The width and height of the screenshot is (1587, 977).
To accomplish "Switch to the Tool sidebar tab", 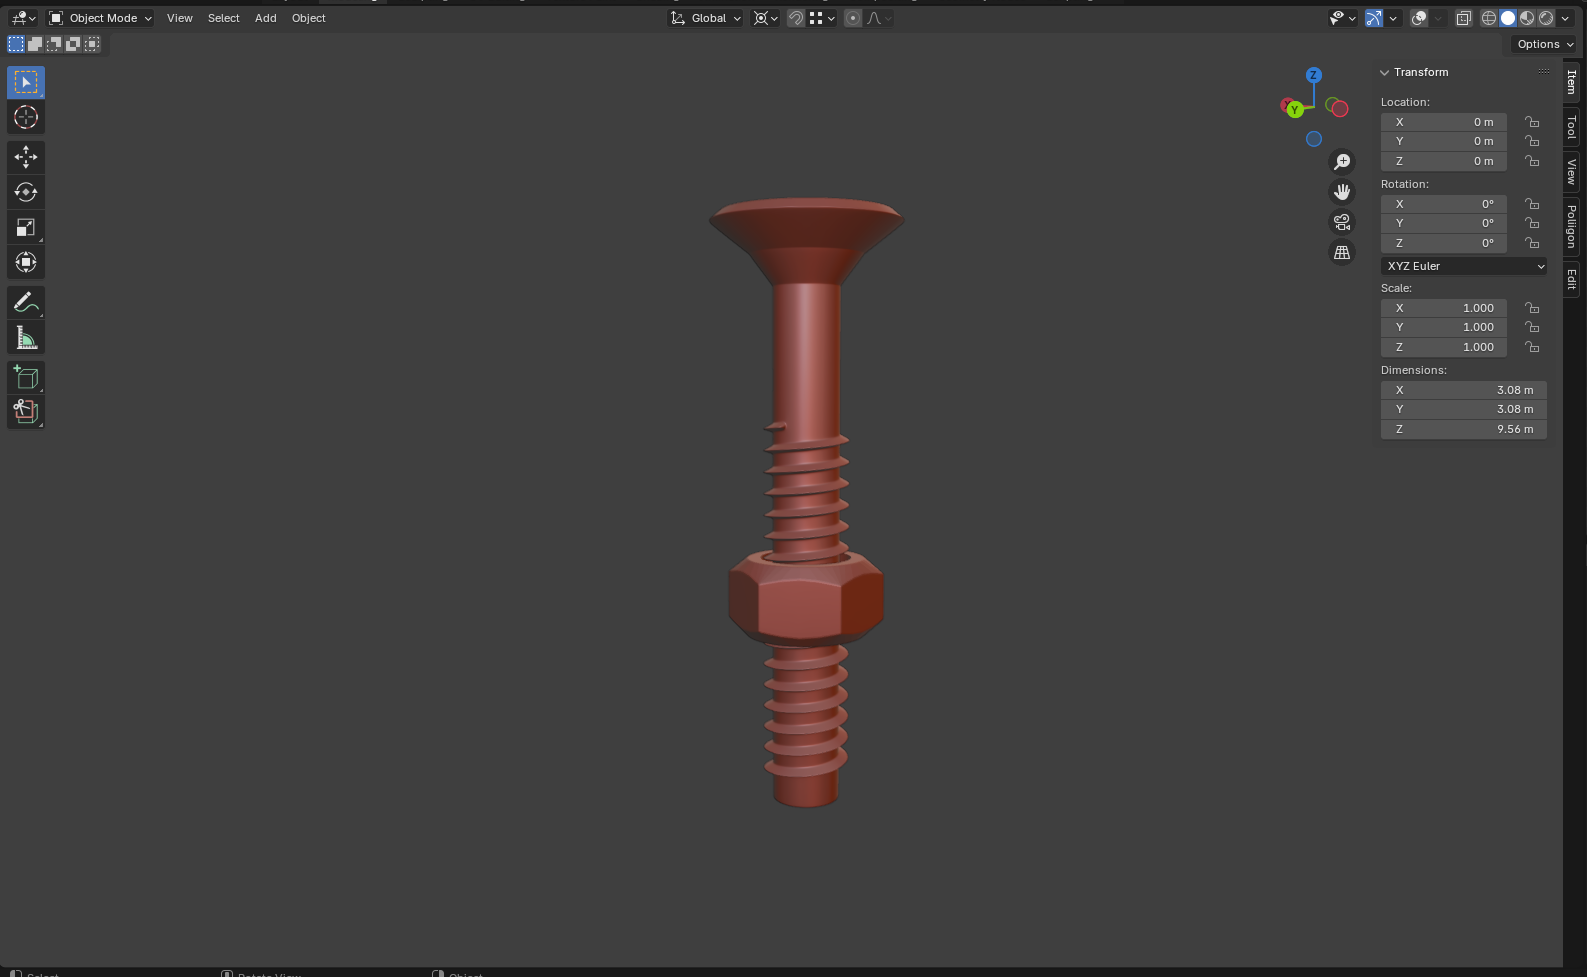I will (x=1572, y=127).
